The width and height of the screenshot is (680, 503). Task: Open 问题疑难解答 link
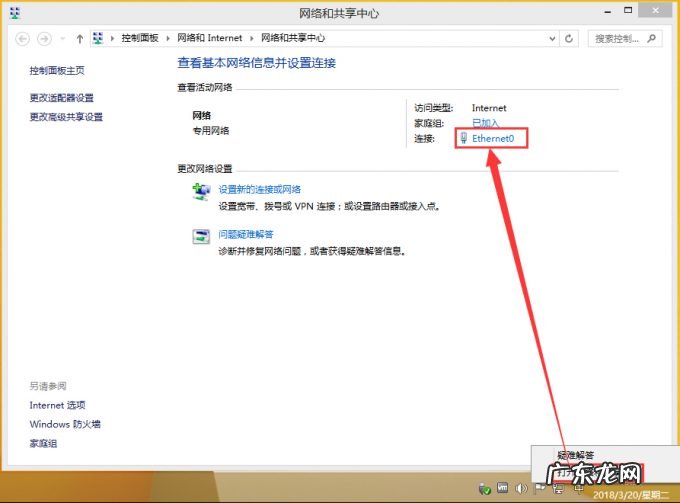click(245, 234)
